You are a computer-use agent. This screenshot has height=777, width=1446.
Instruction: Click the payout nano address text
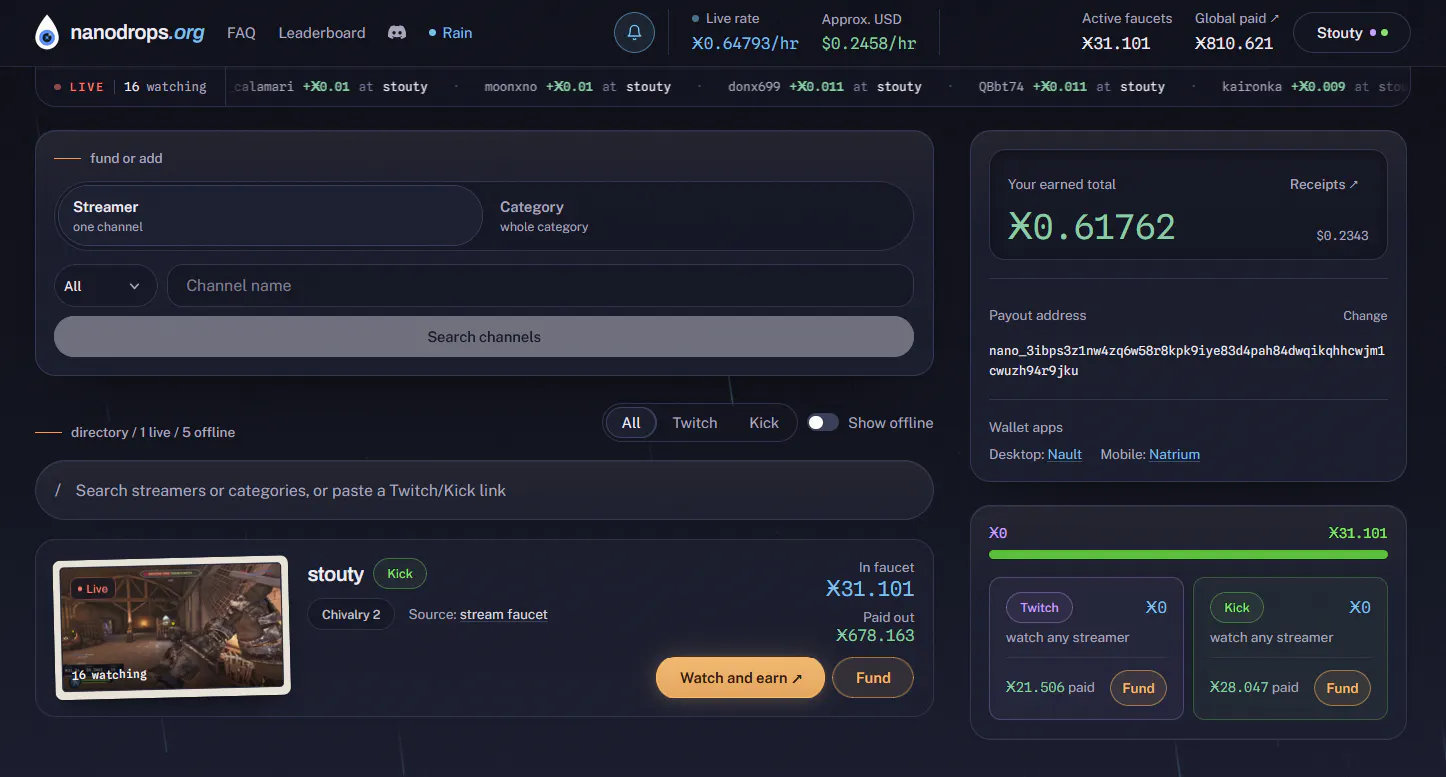[x=1187, y=361]
